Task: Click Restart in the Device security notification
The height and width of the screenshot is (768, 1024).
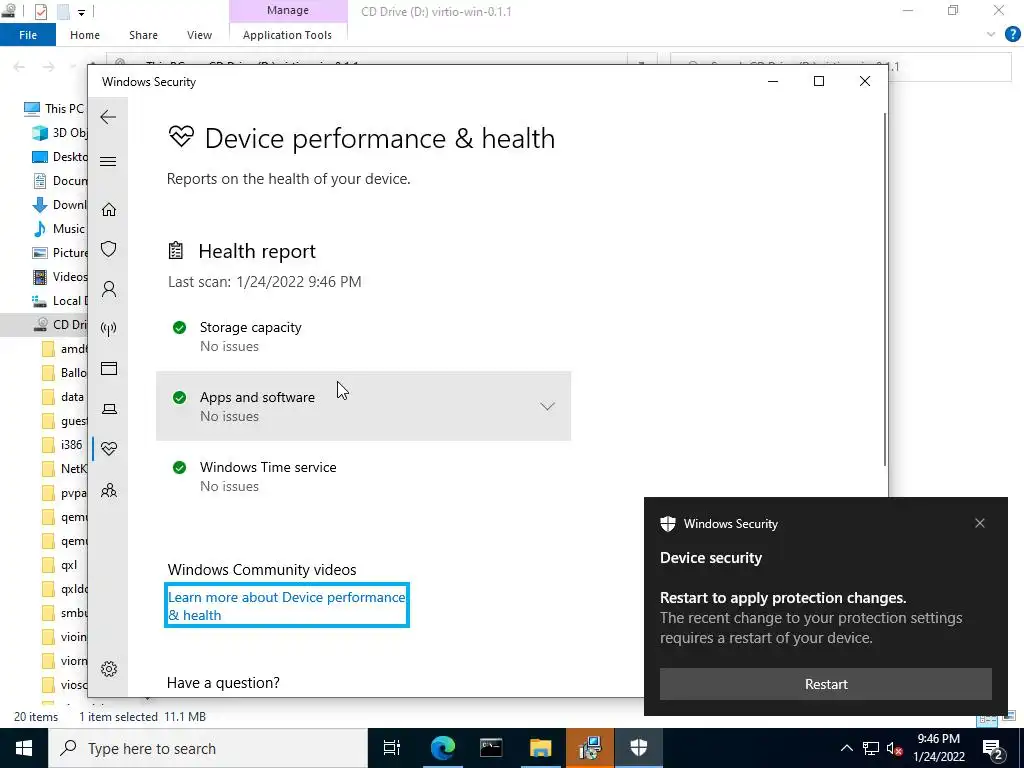Action: coord(825,684)
